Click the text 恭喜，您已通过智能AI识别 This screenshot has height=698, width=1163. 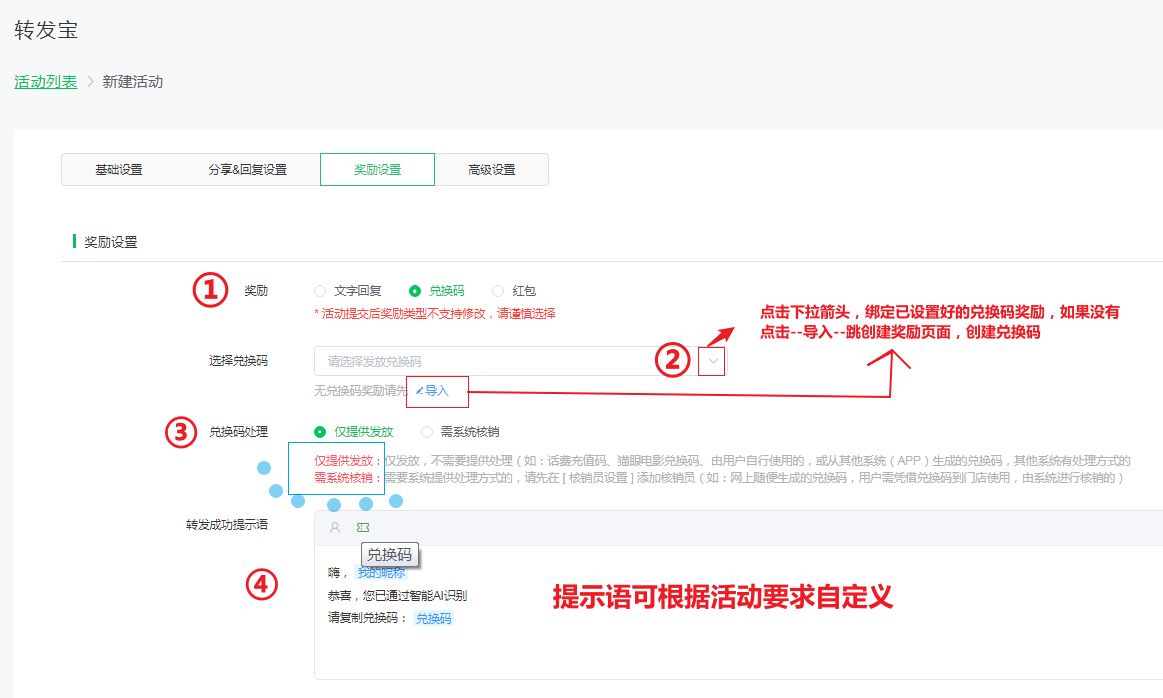398,596
